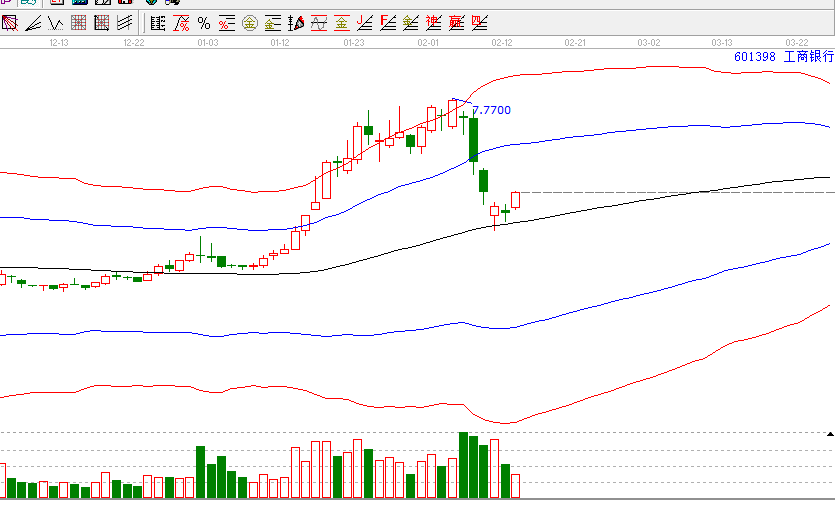Click the 03-13 date on the time axis
835x506 pixels.
722,43
